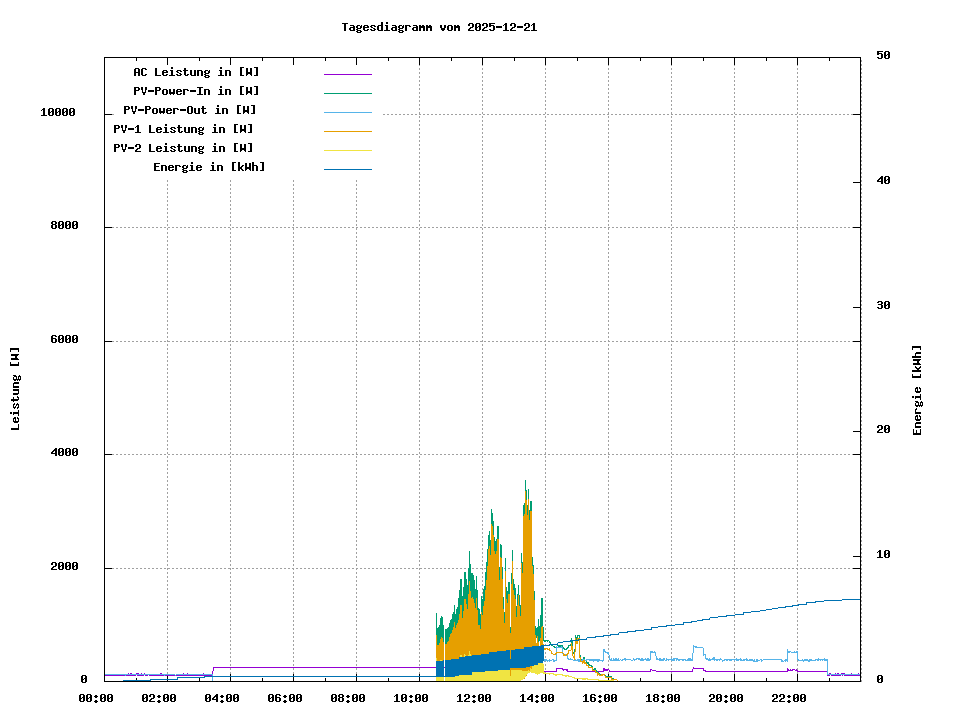960x720 pixels.
Task: Select the light blue PV-Power-Out line sample
Action: (347, 112)
